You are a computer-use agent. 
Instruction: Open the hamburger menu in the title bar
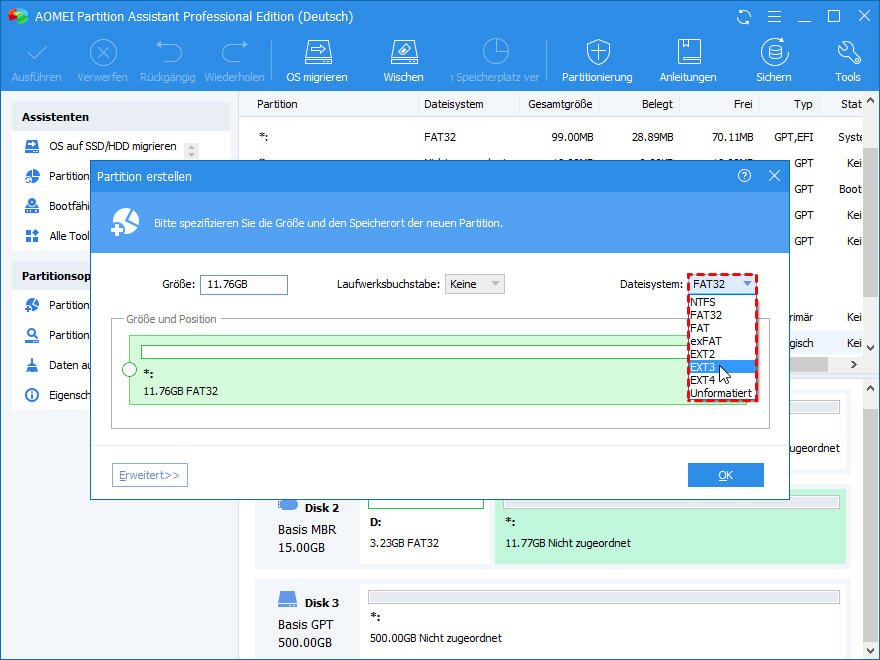(x=774, y=17)
